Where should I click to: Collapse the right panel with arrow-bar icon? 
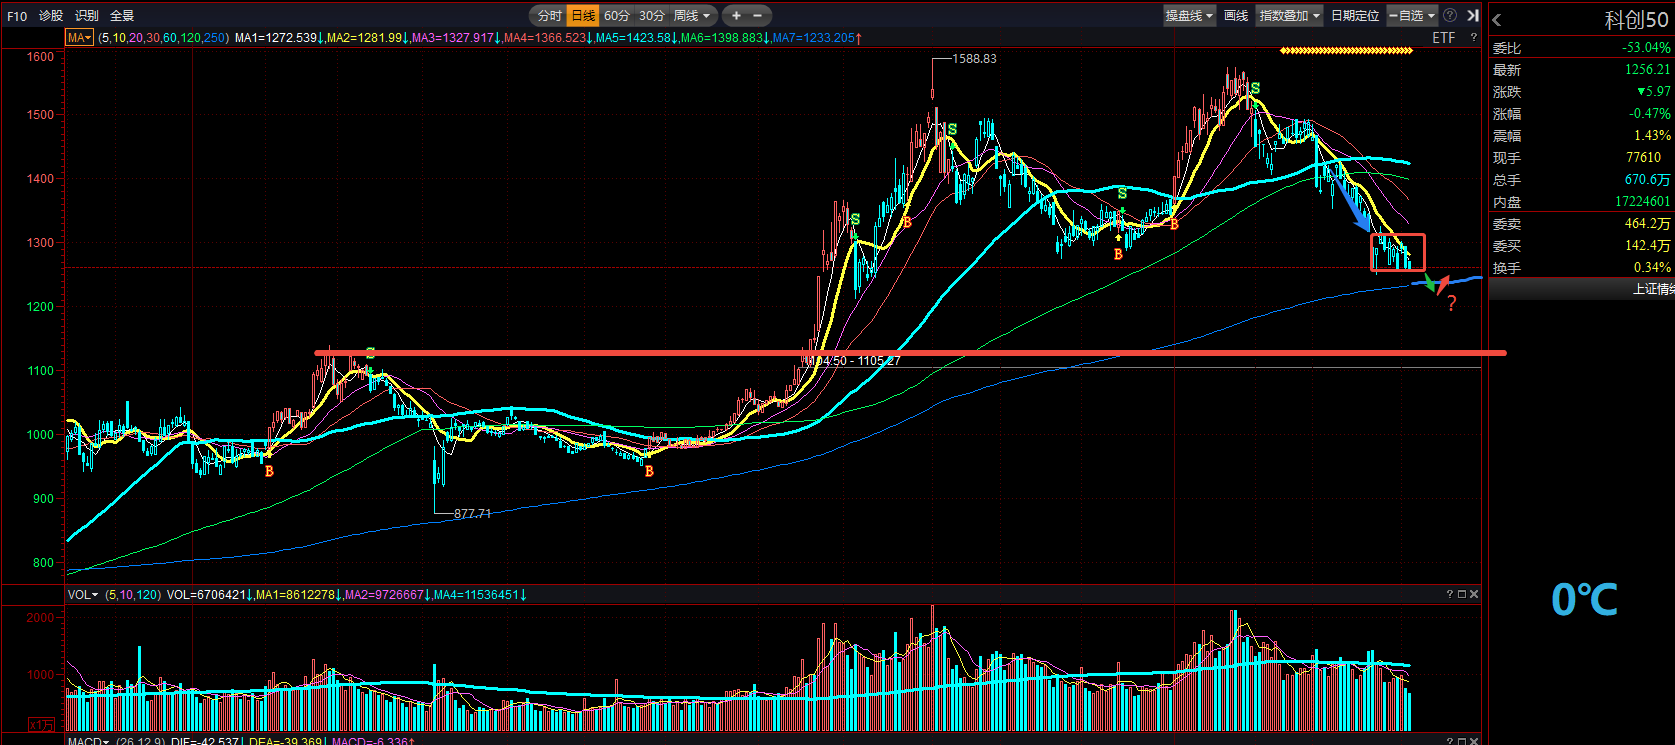tap(1473, 16)
